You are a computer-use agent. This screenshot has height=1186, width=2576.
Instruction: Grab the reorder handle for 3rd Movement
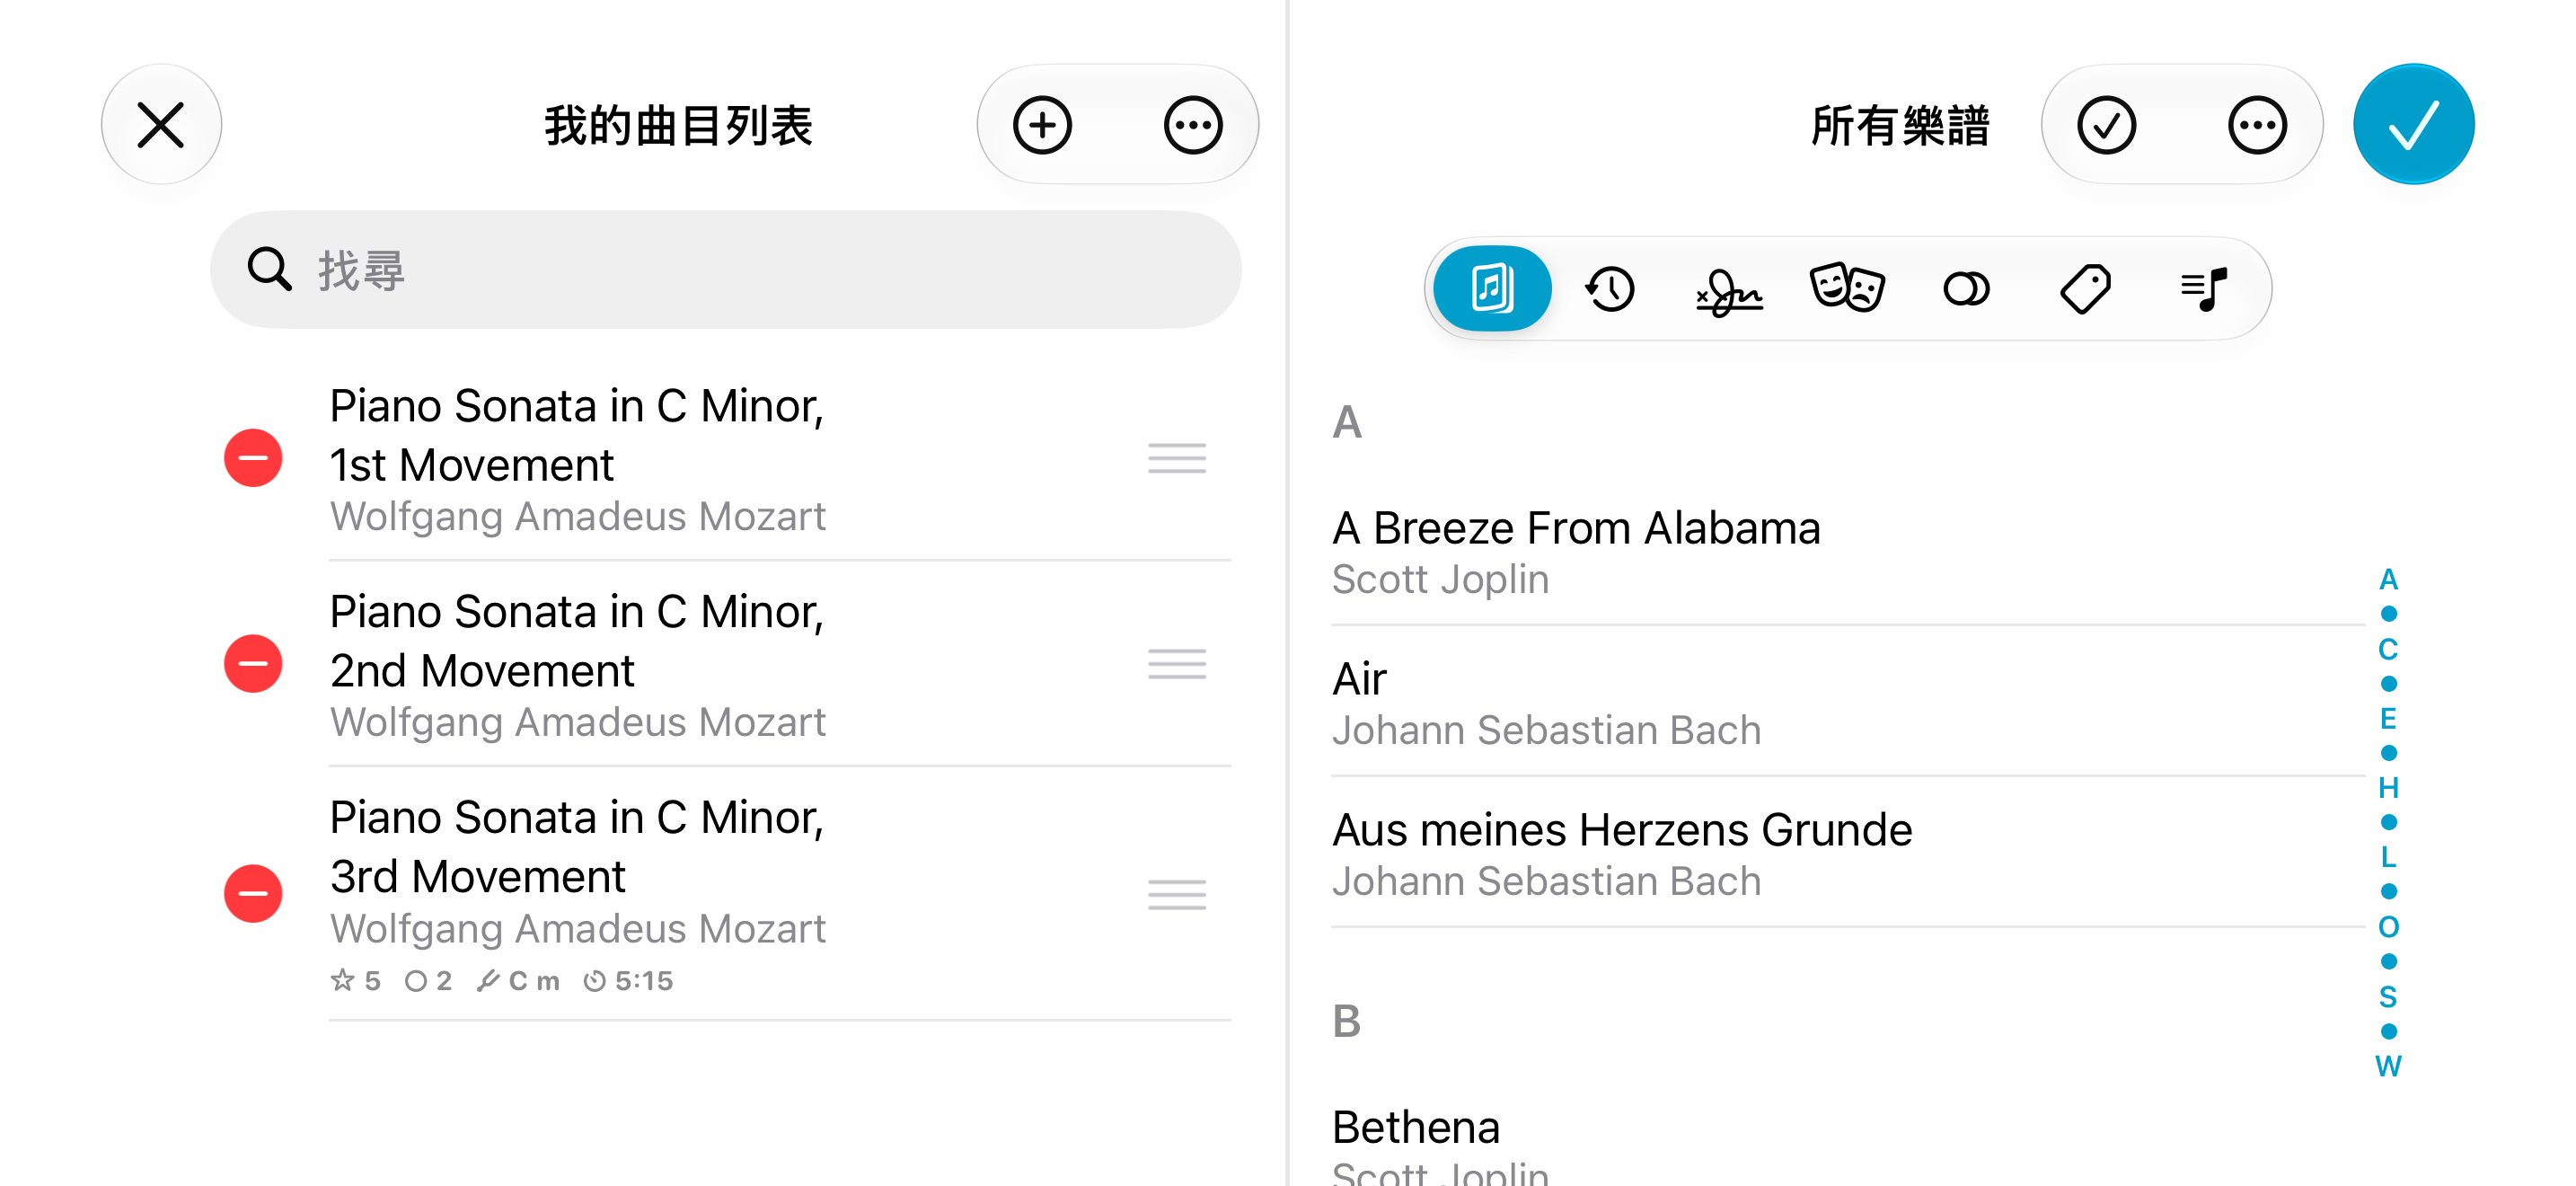[1177, 894]
